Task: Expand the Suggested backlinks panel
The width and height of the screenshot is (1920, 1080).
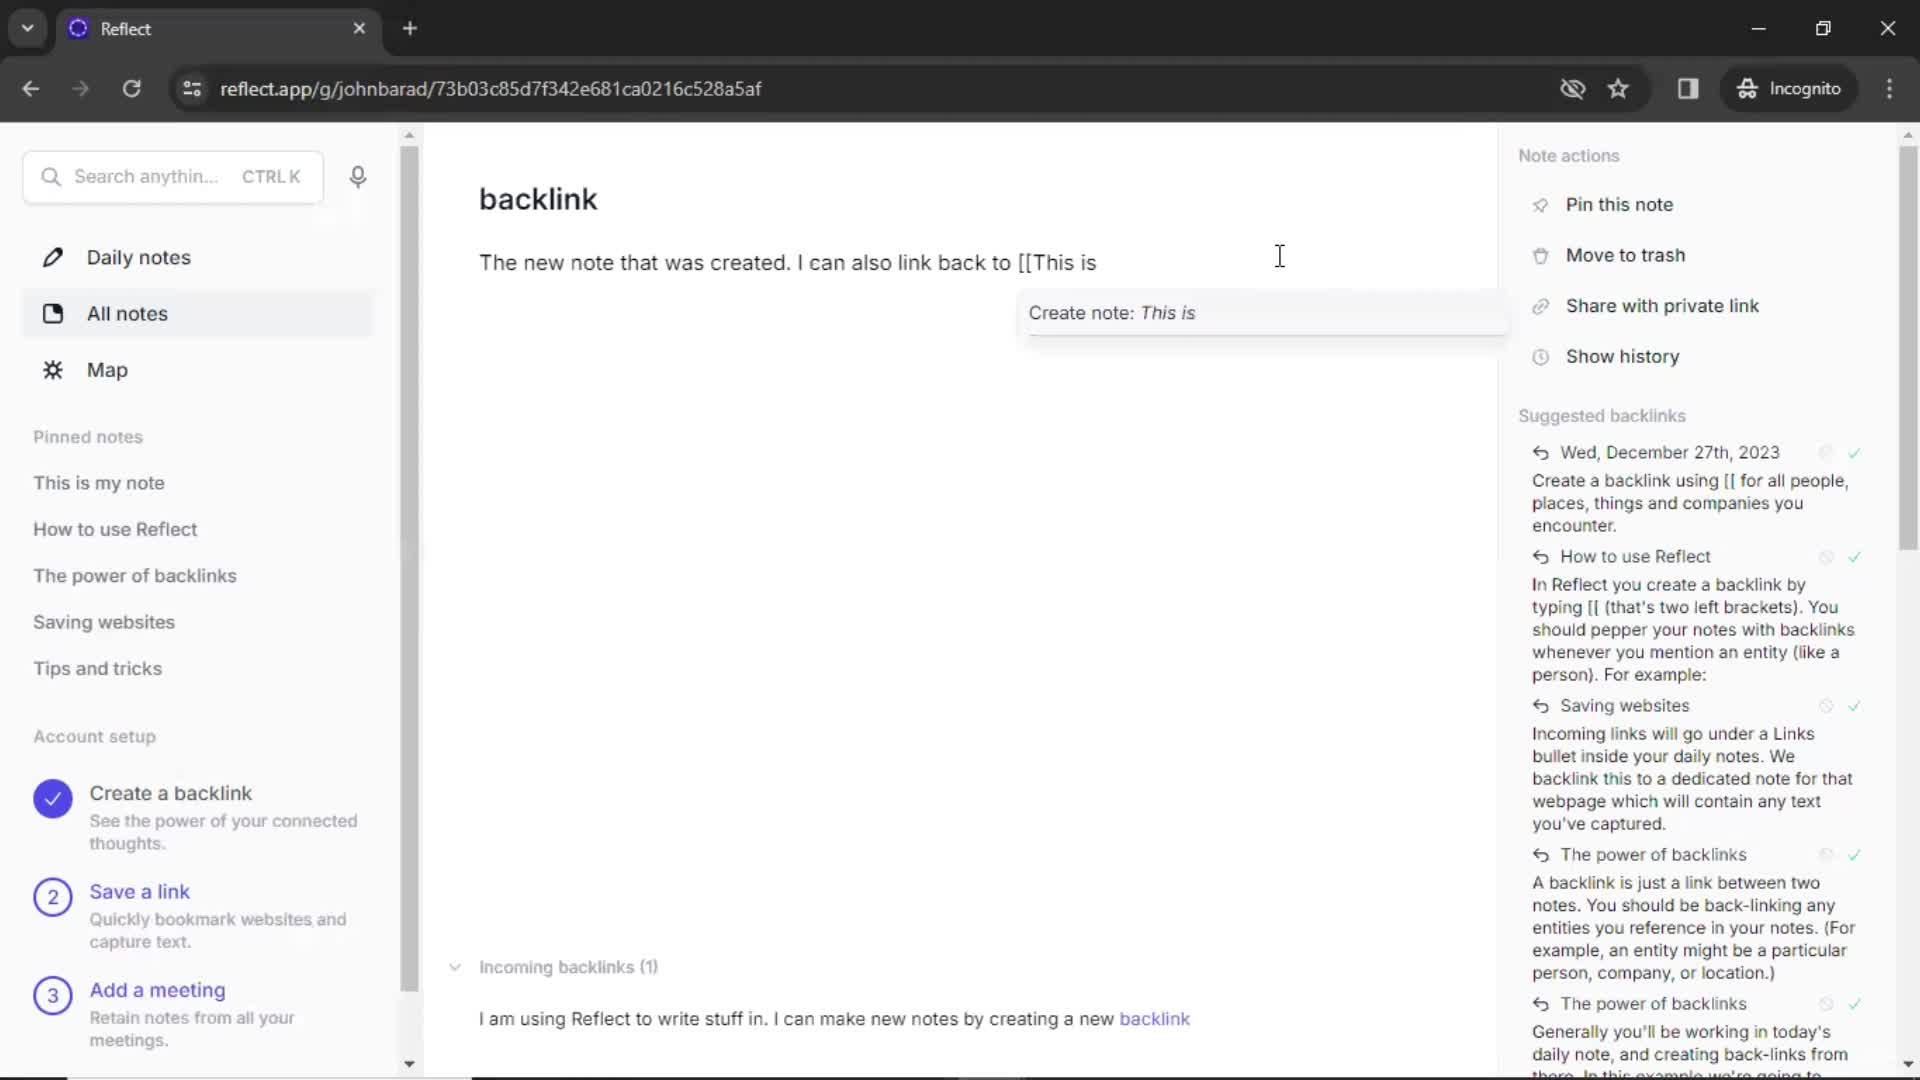Action: pos(1602,415)
